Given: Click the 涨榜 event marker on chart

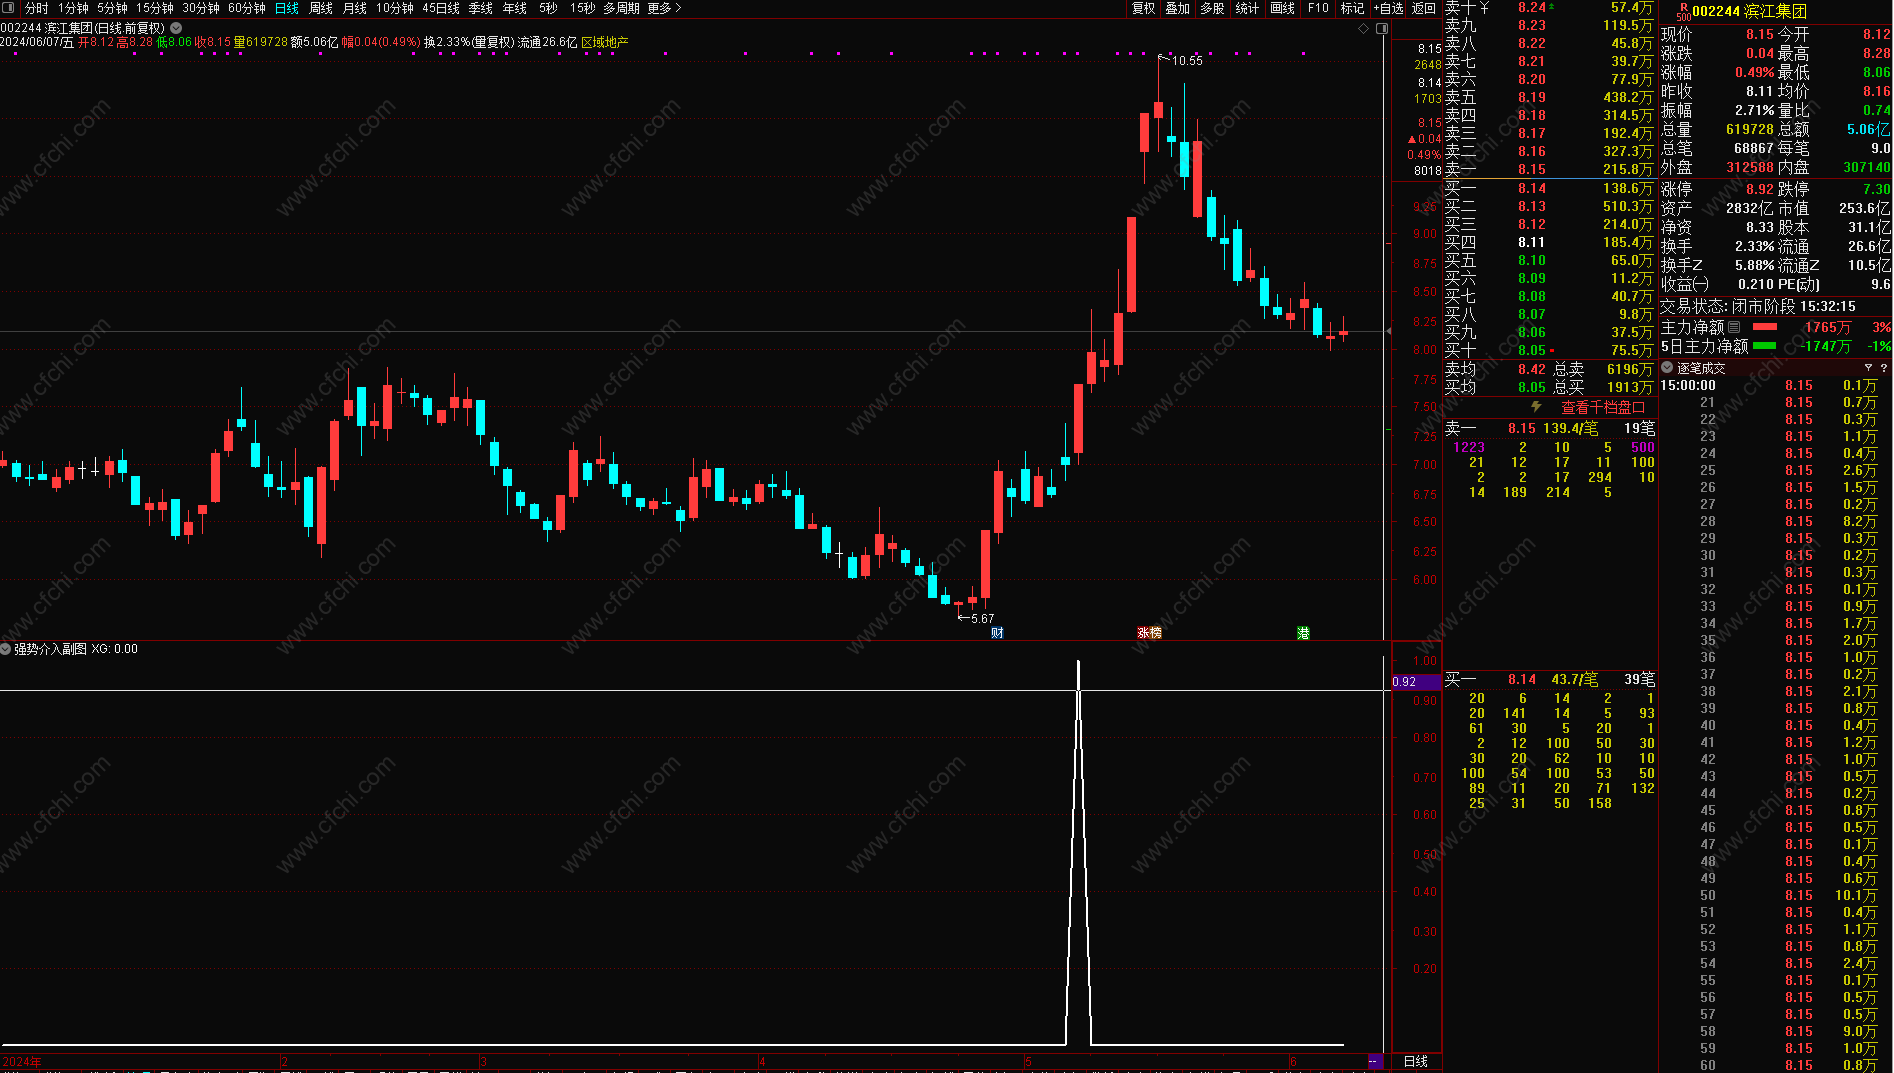Looking at the screenshot, I should coord(1149,633).
